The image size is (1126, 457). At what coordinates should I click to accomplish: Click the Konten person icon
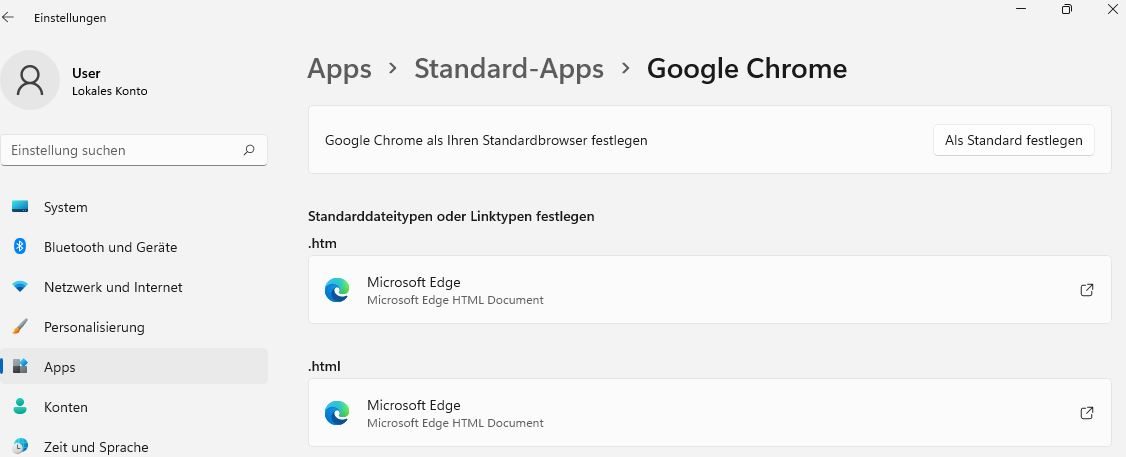tap(20, 407)
